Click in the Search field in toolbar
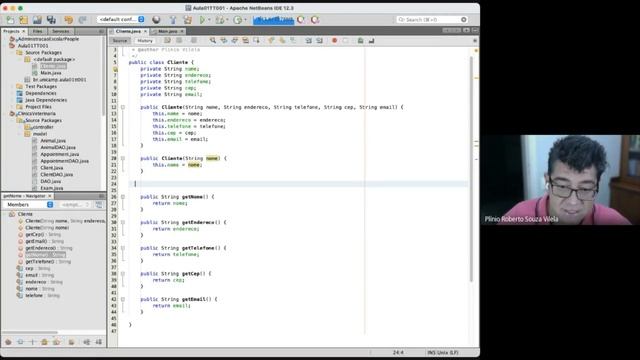Screen dimensions: 640x360 pos(431,20)
